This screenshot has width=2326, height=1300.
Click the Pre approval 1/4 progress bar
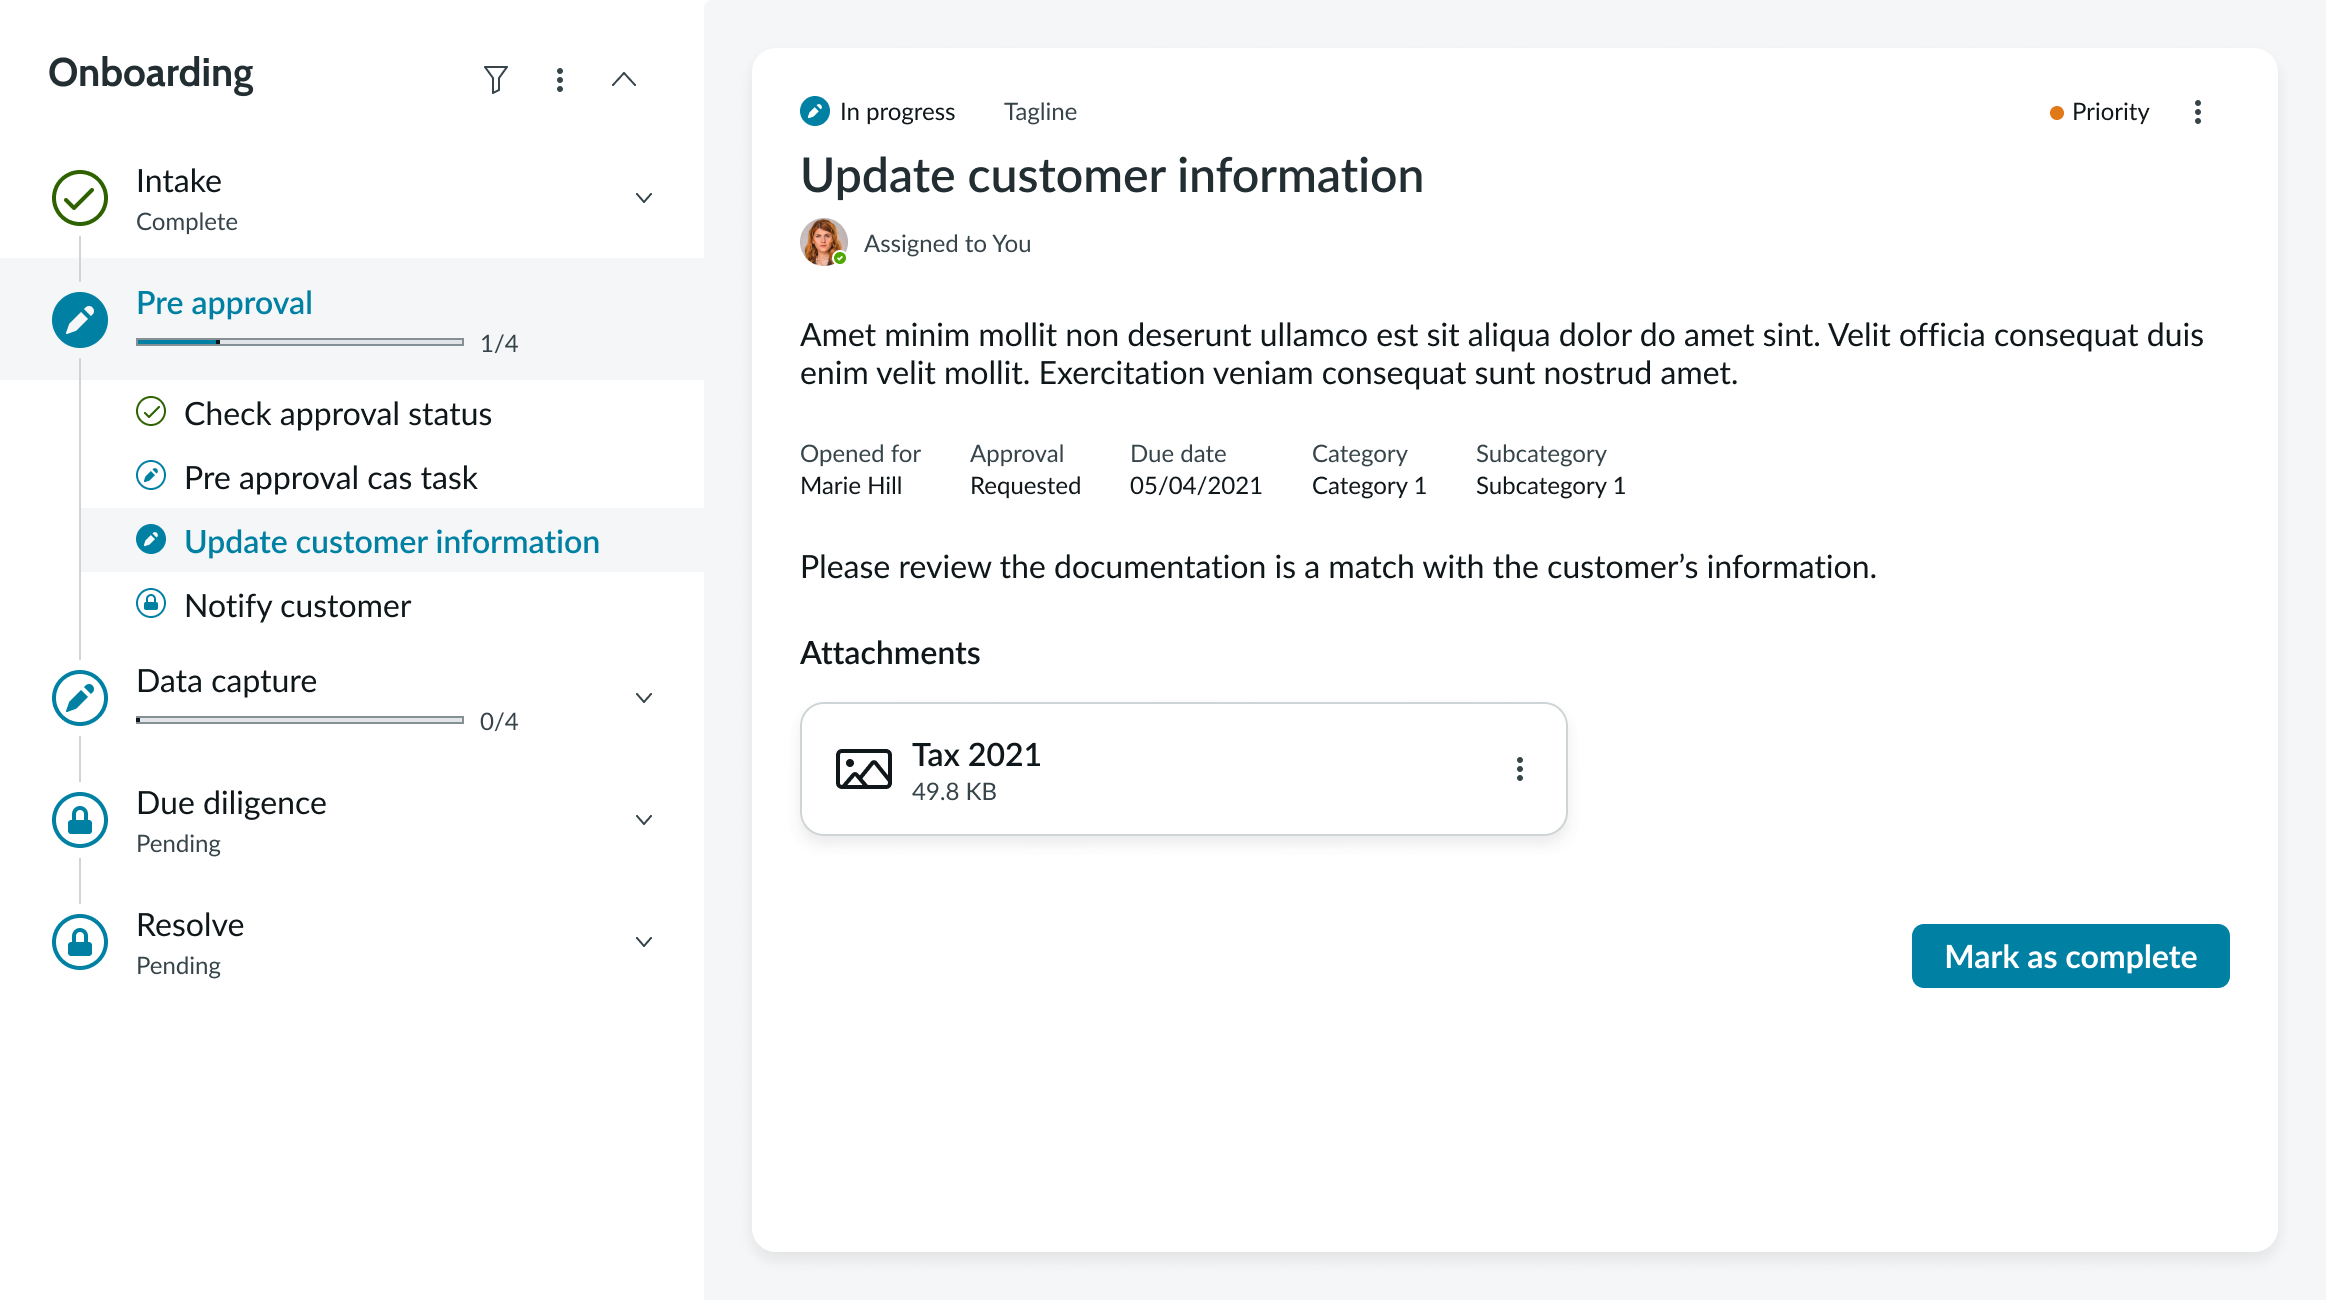(x=297, y=341)
